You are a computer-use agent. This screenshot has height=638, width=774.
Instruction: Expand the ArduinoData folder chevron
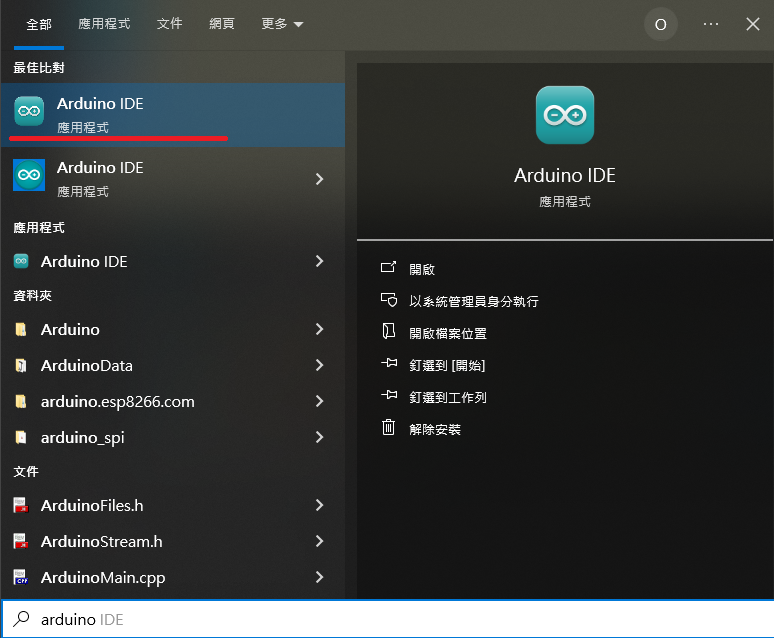(319, 365)
